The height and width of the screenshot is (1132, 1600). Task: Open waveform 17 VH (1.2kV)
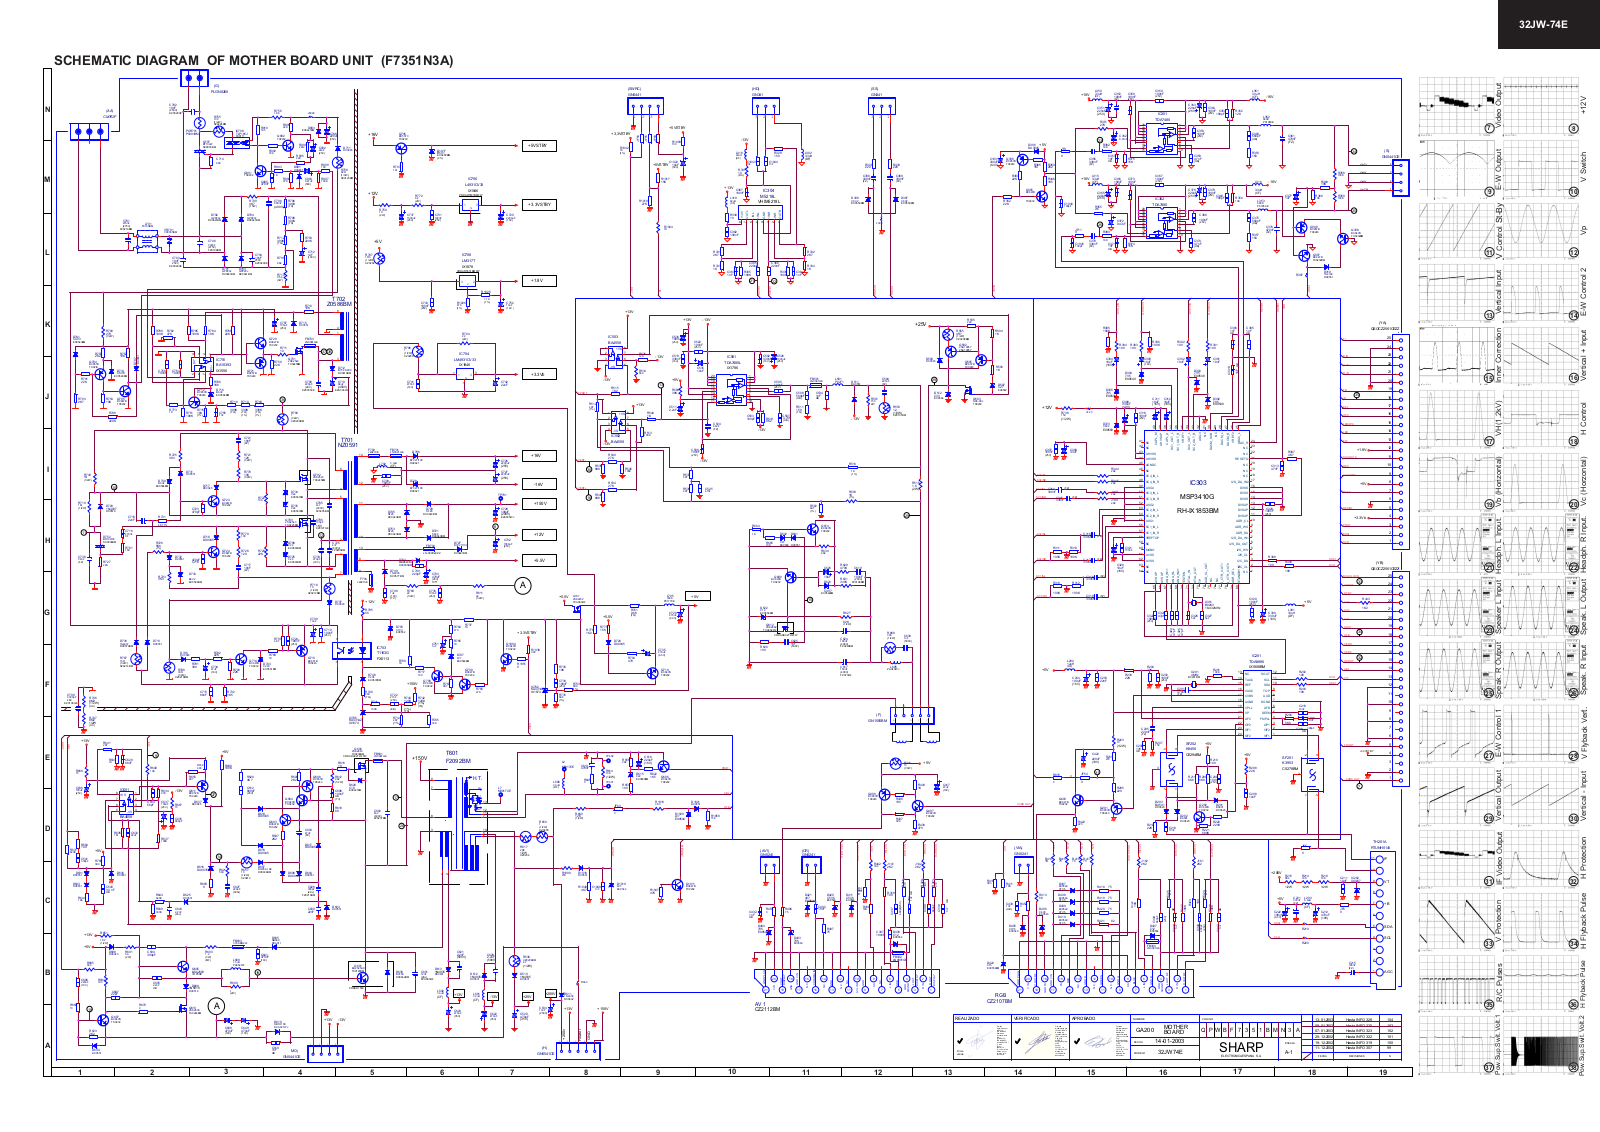tap(1458, 419)
